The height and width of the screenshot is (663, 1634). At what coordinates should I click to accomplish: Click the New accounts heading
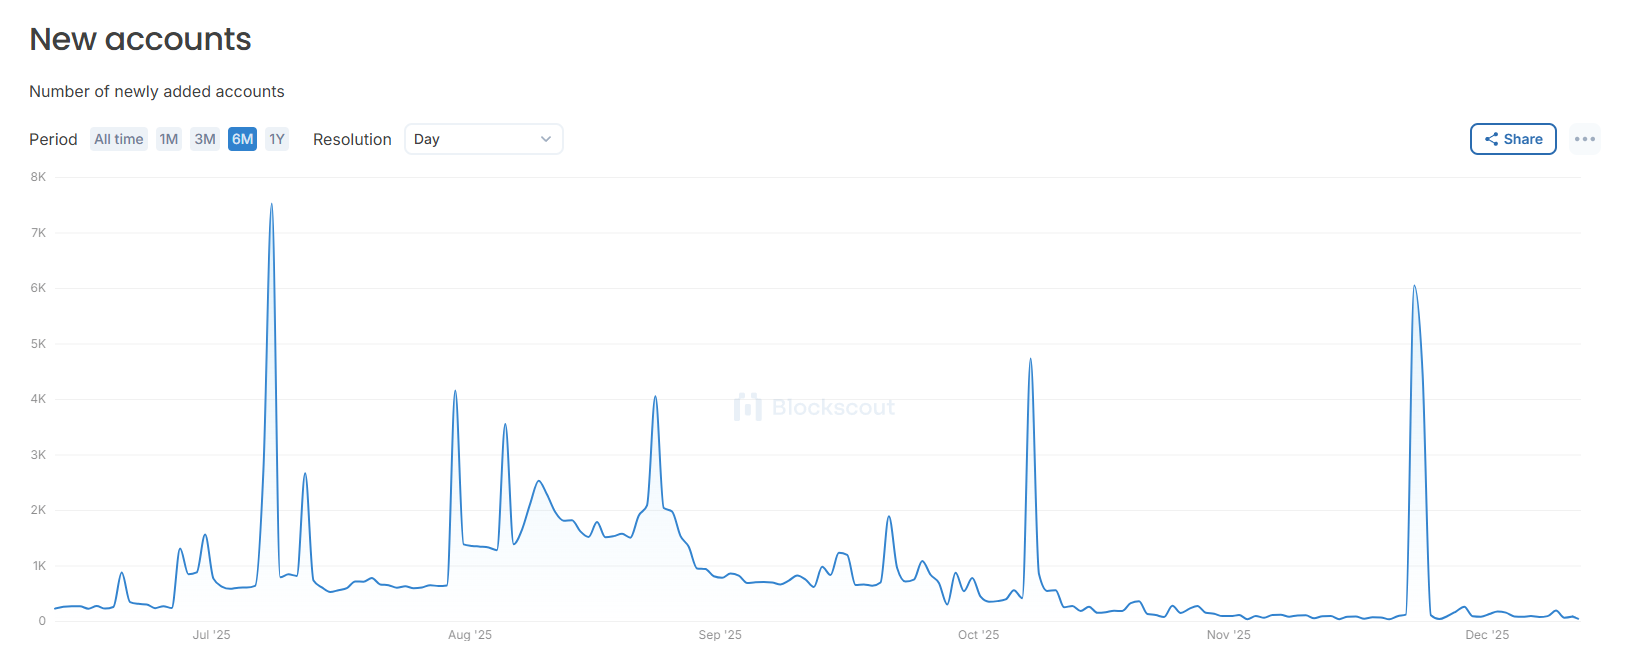(x=140, y=39)
